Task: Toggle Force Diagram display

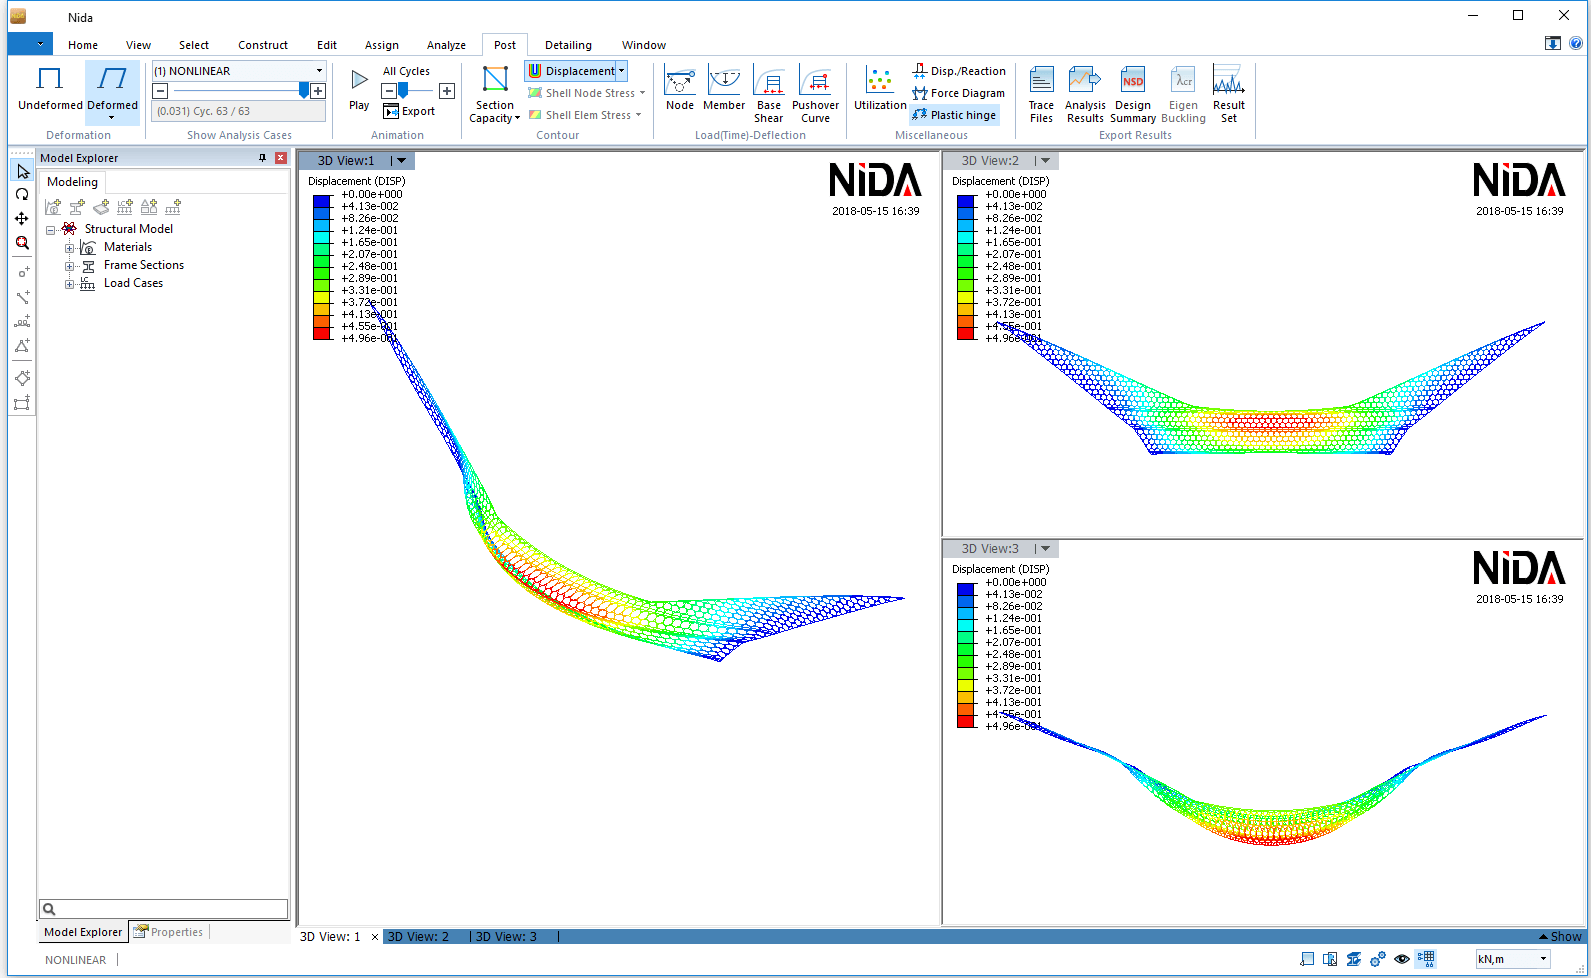Action: (x=958, y=93)
